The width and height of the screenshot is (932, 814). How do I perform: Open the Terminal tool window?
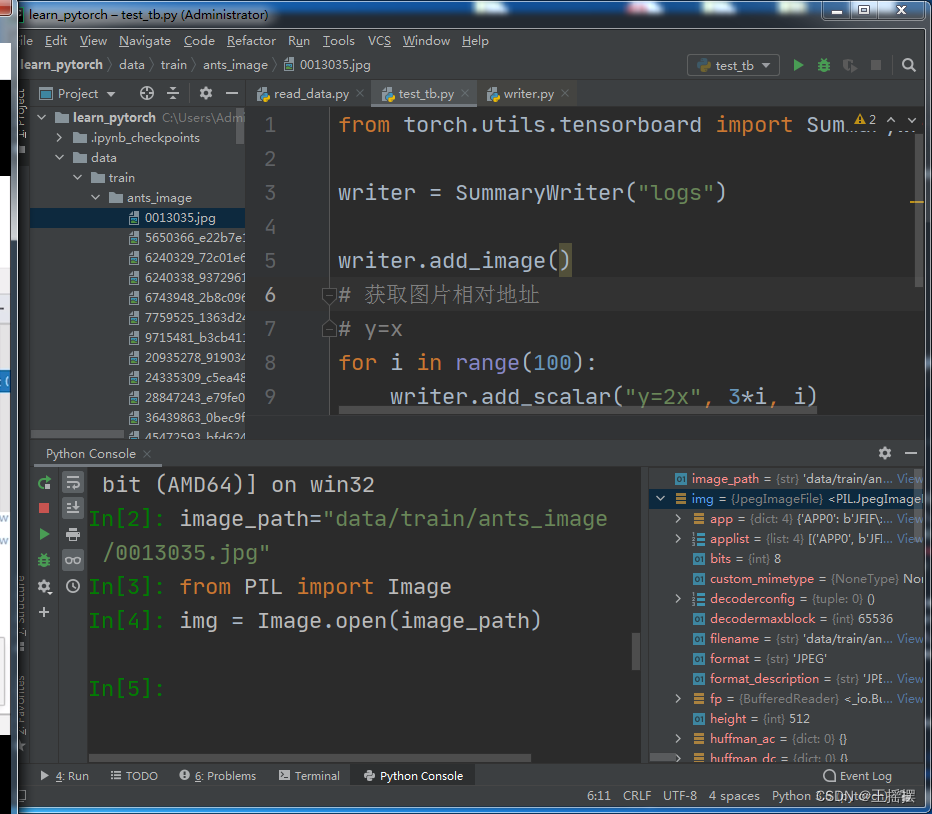coord(309,775)
